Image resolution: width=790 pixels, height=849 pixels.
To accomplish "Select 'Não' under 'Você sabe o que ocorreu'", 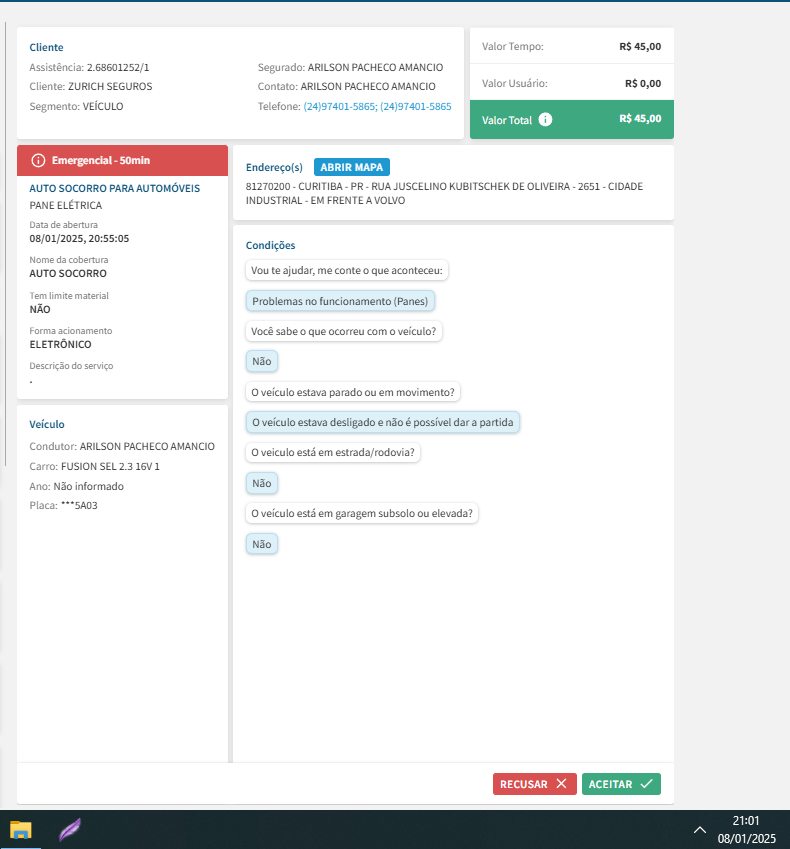I will coord(262,361).
